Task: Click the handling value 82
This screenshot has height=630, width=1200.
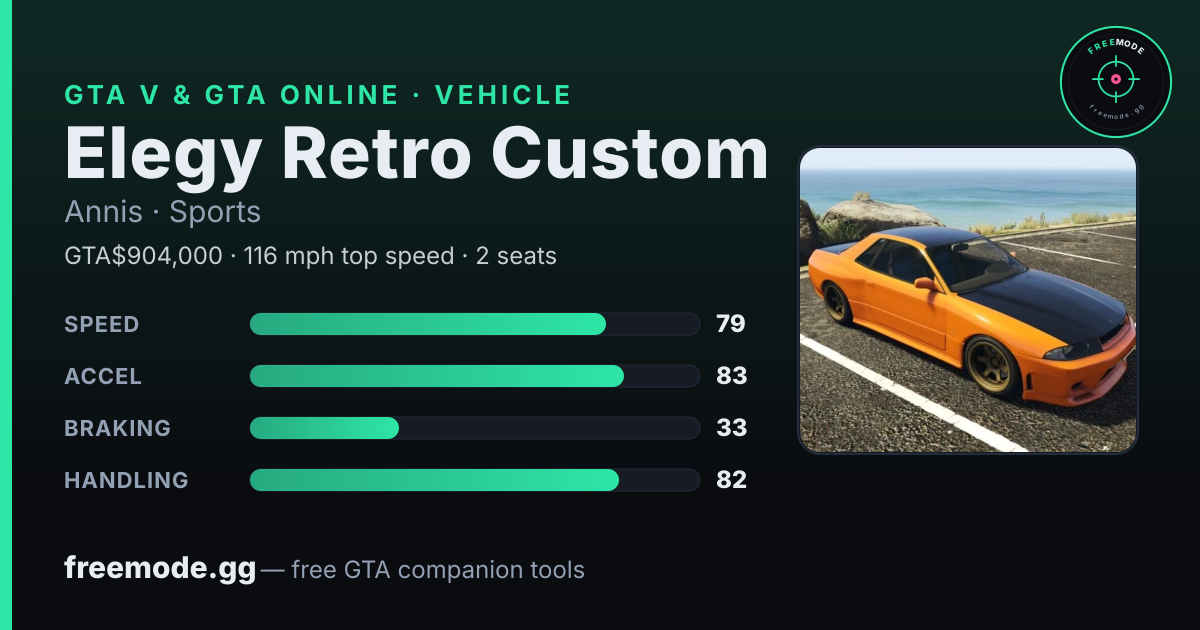Action: [x=732, y=480]
